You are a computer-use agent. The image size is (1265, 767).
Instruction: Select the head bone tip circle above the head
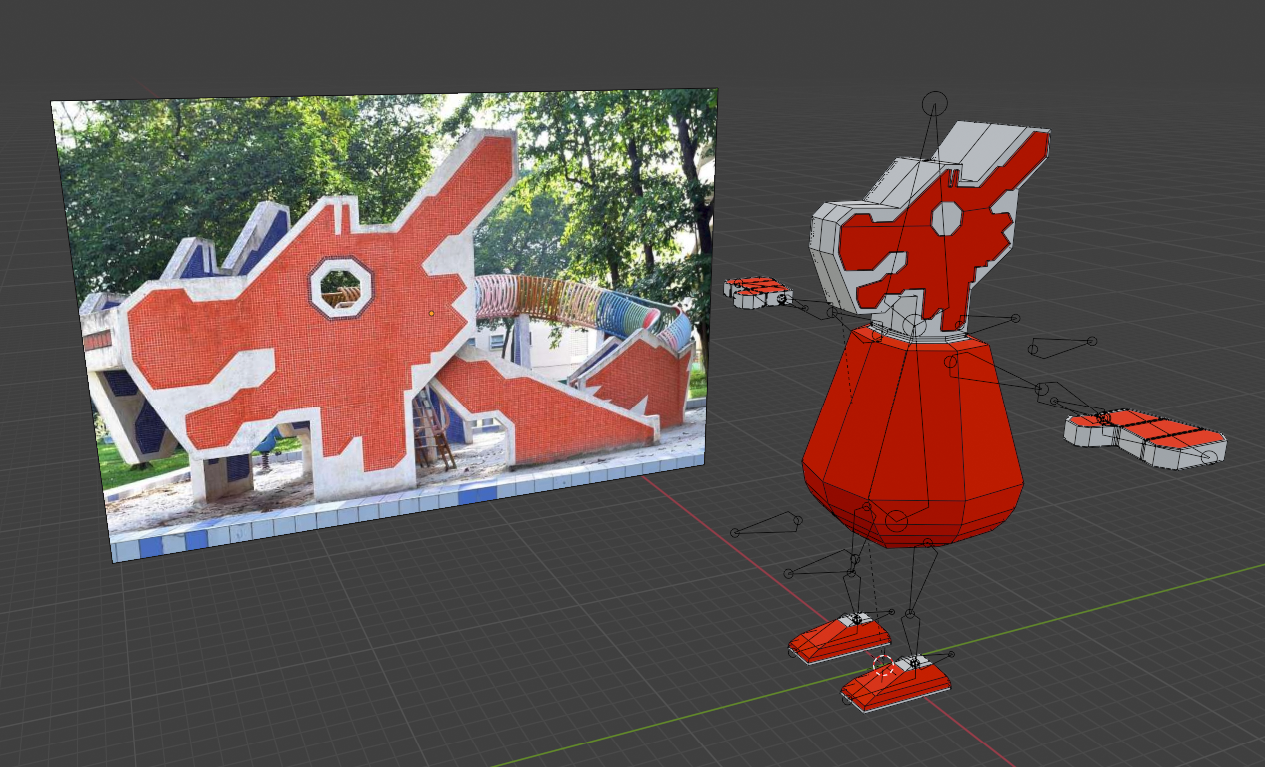point(934,102)
